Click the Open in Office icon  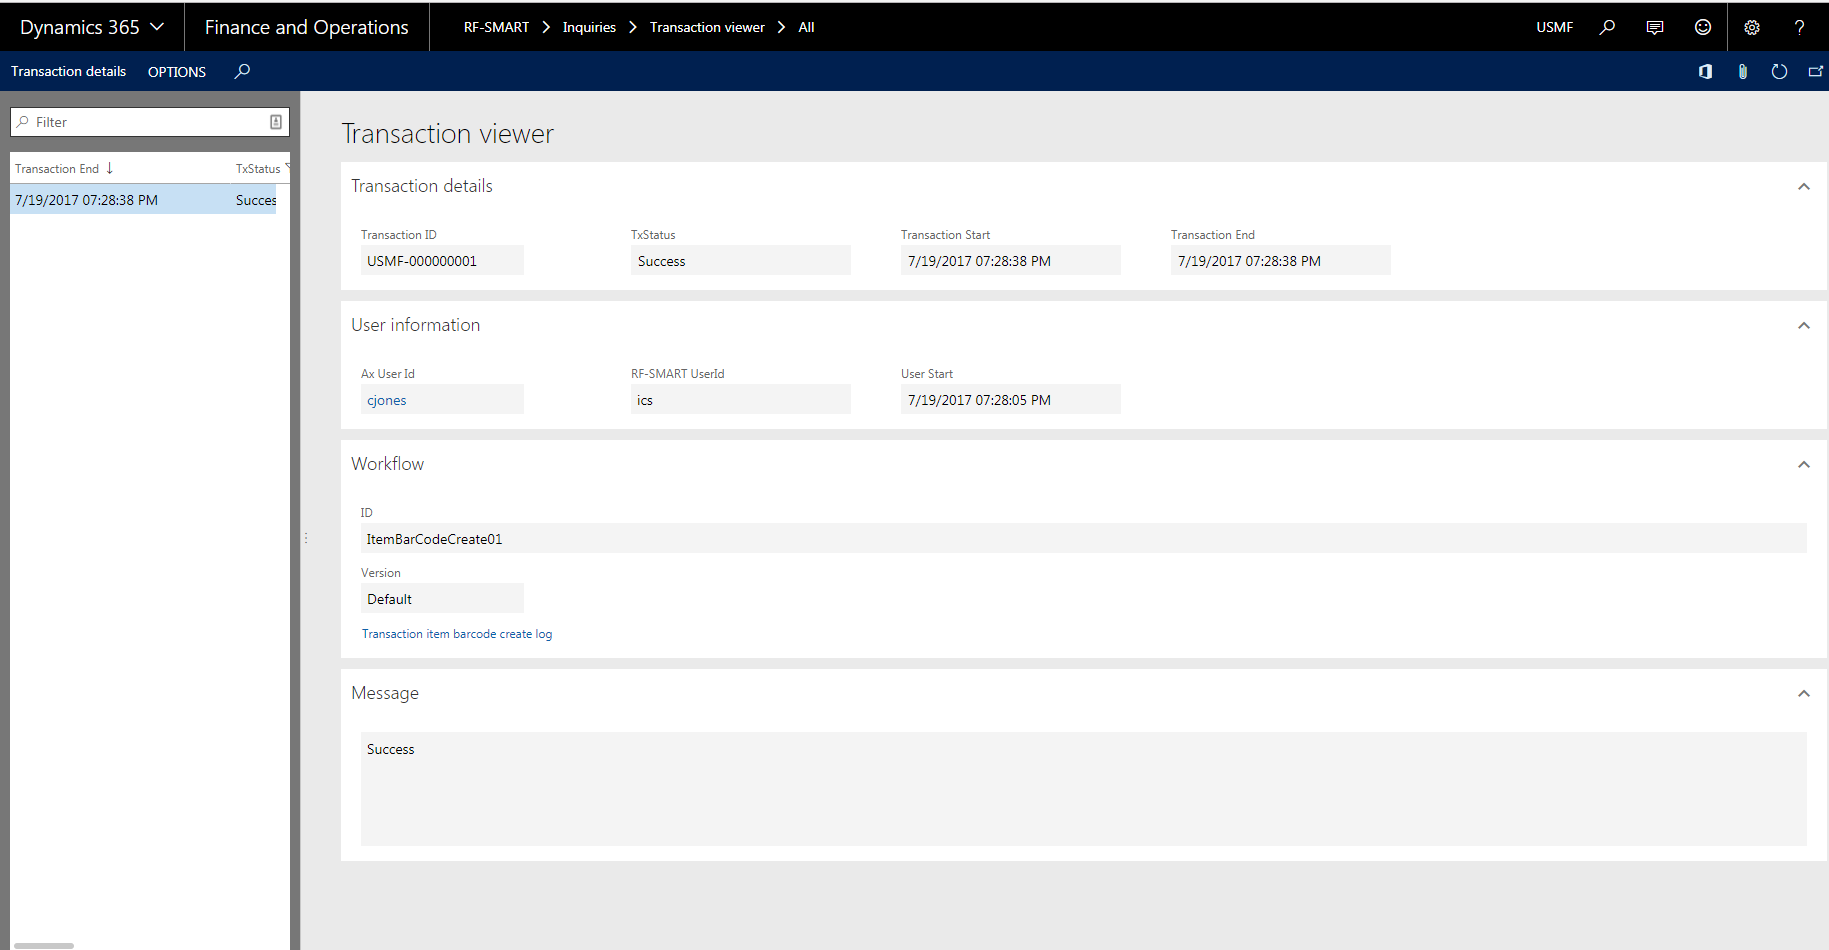click(1705, 71)
